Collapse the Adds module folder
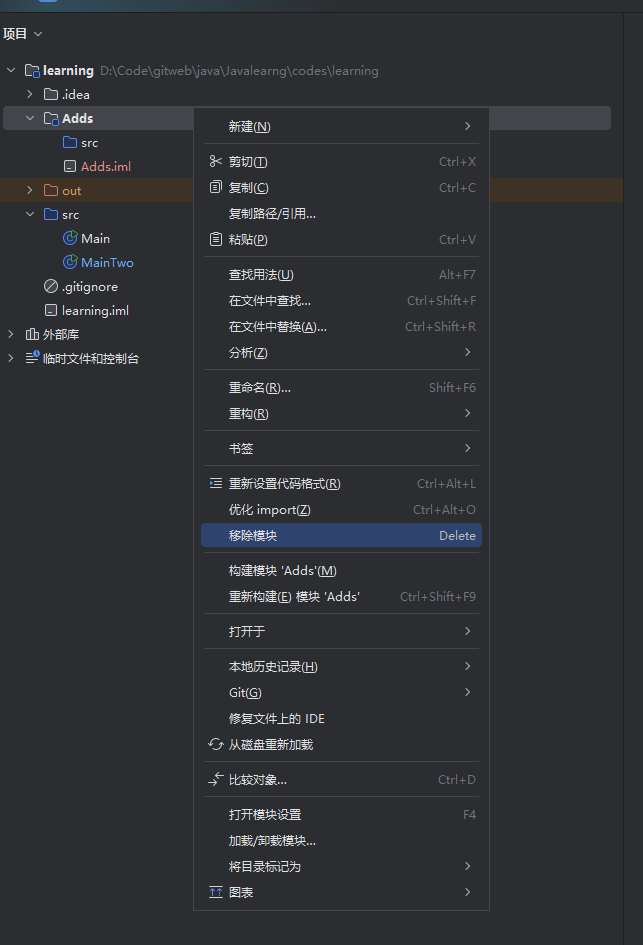The width and height of the screenshot is (643, 945). [30, 119]
